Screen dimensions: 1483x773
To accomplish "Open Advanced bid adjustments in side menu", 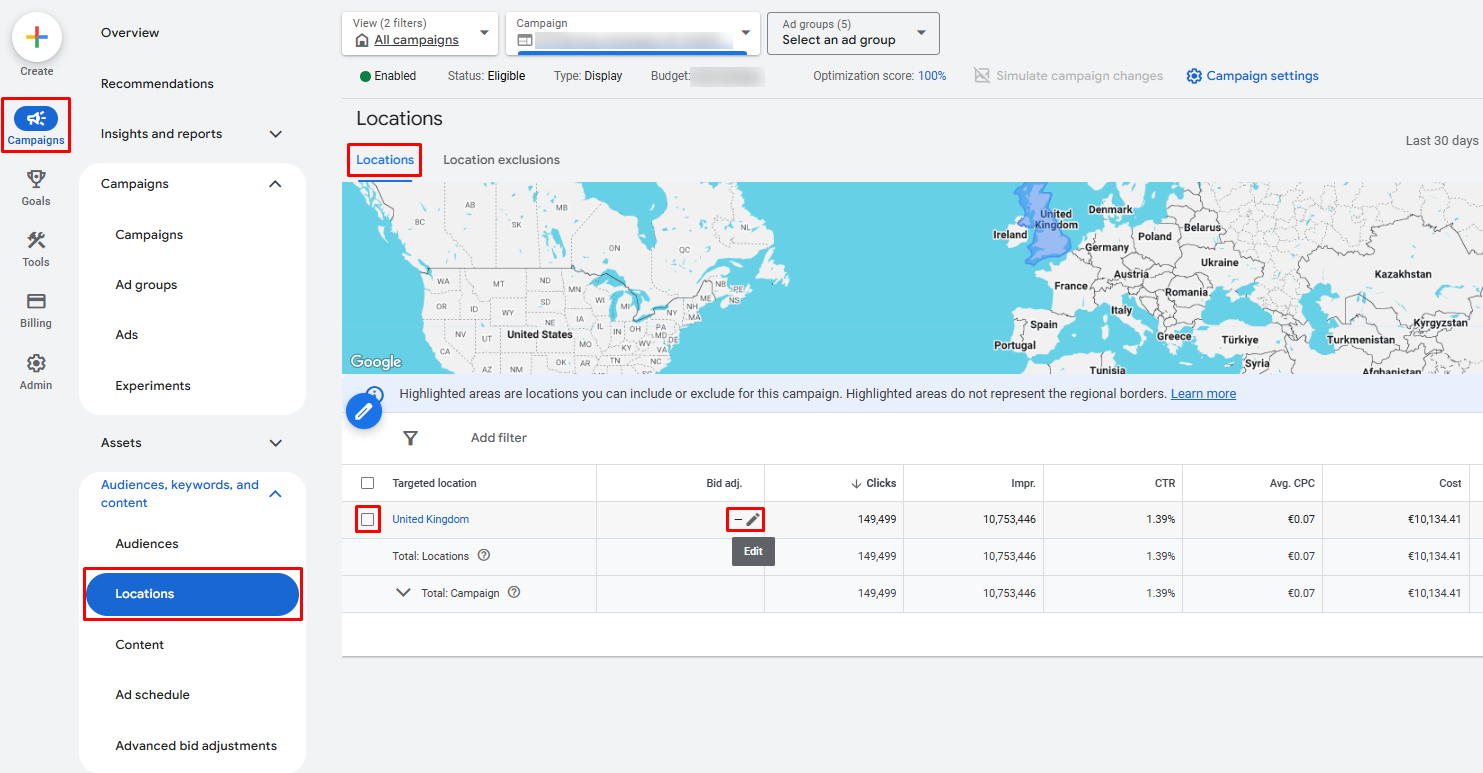I will click(196, 746).
